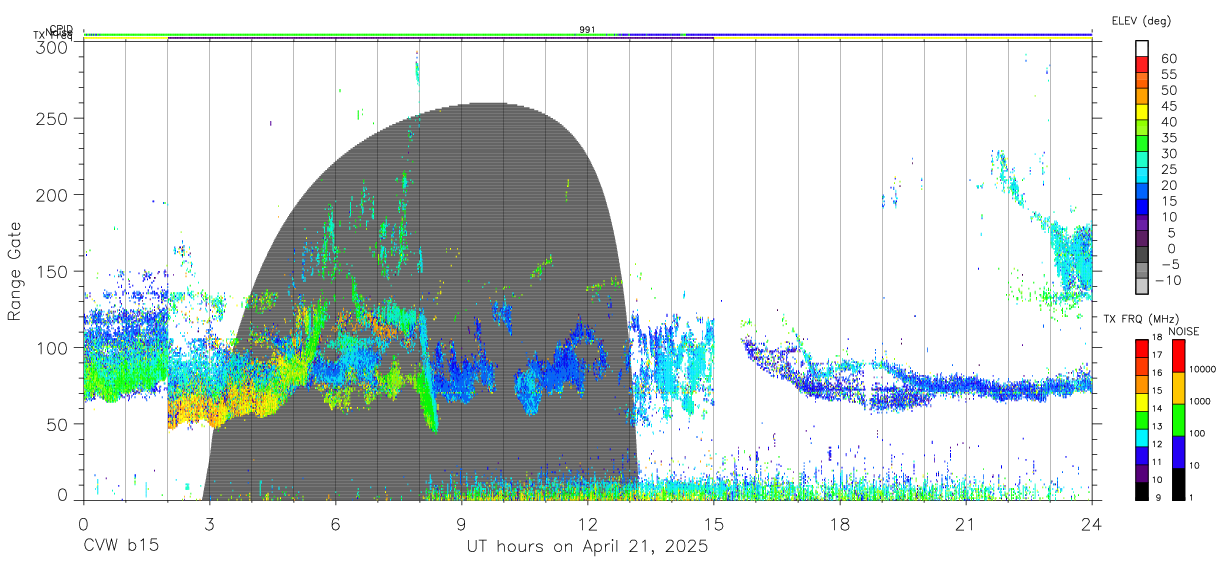Image resolution: width=1228 pixels, height=567 pixels.
Task: Click the 14 label on the TX FRQ color bar
Action: tap(1157, 408)
